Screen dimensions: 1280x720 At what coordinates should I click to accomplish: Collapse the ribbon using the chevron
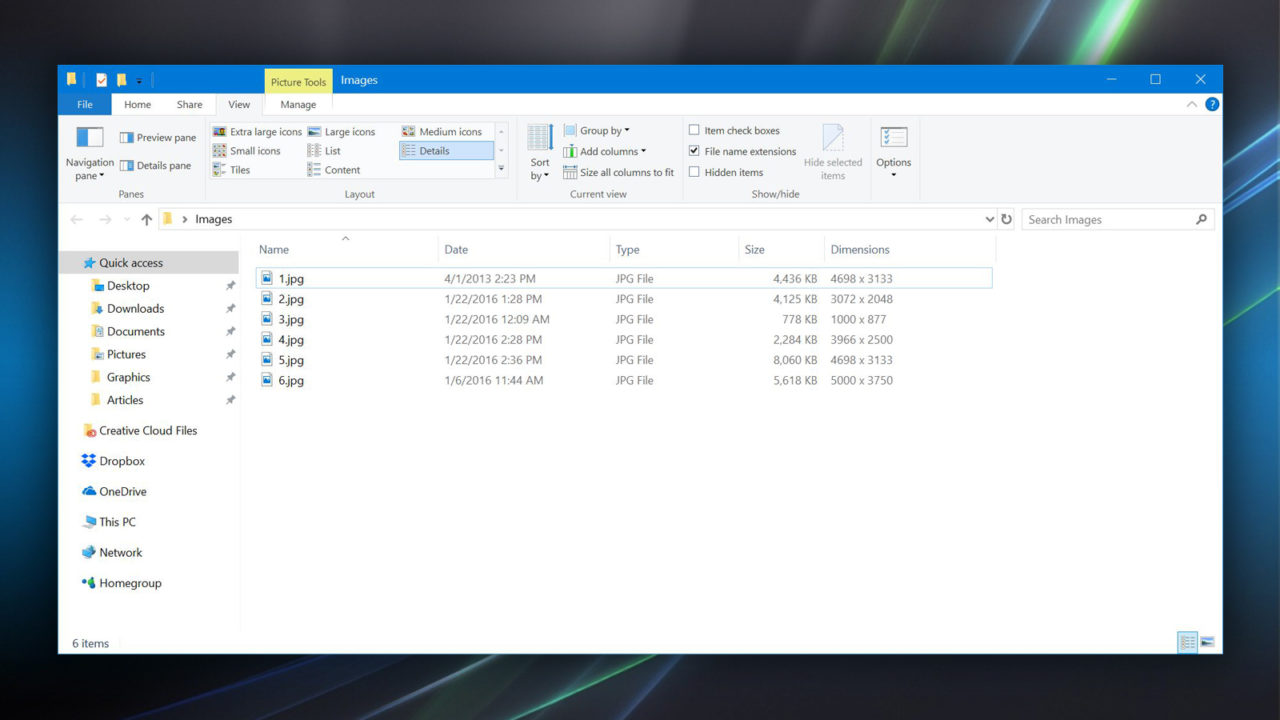click(x=1191, y=103)
